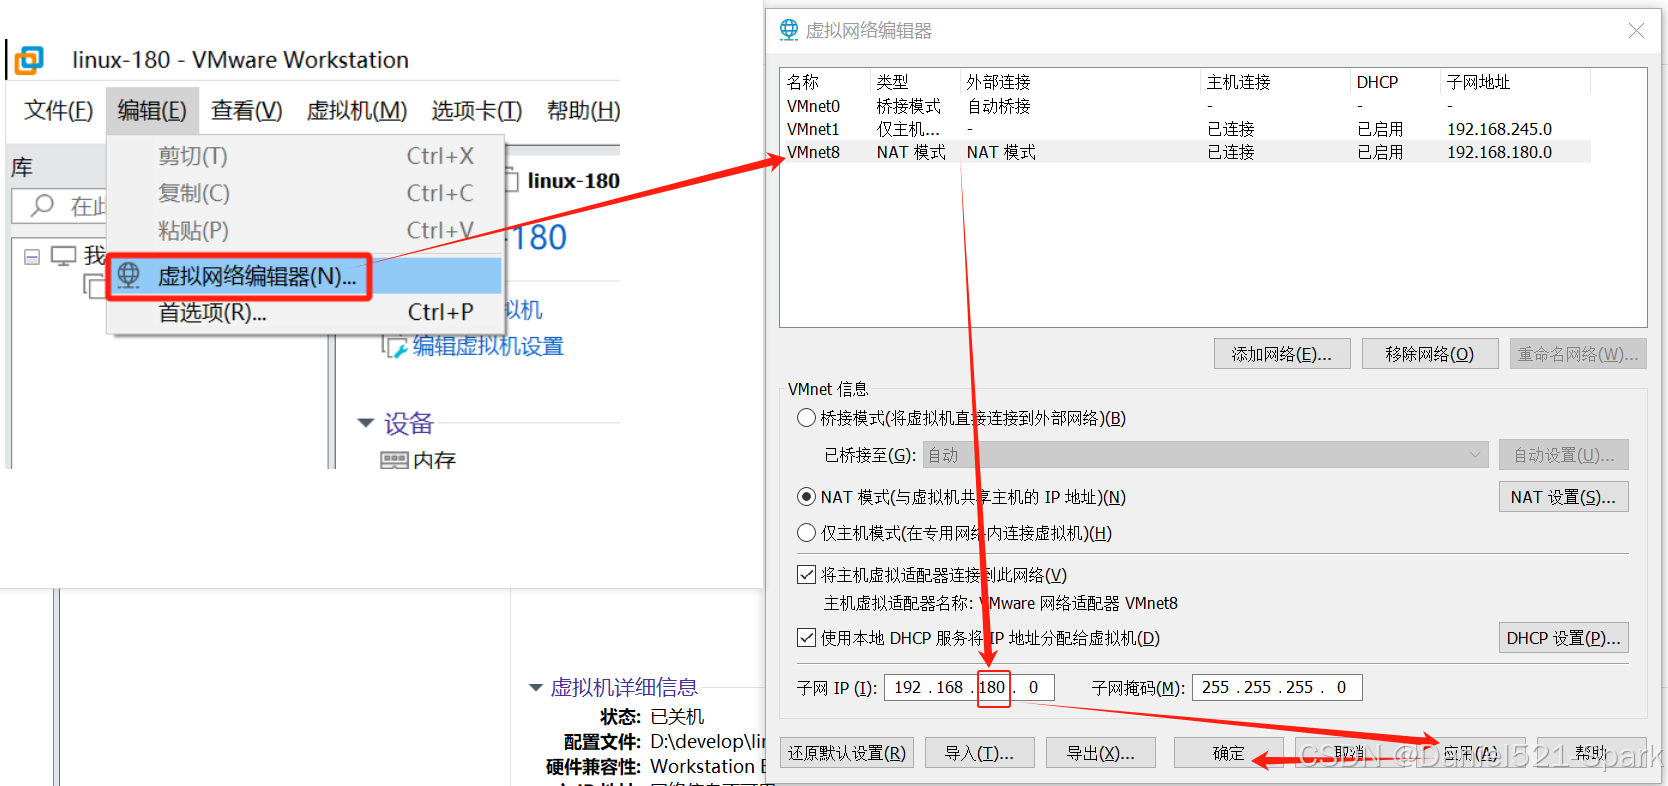Open 首选项(R)... menu entry
This screenshot has width=1668, height=786.
305,313
